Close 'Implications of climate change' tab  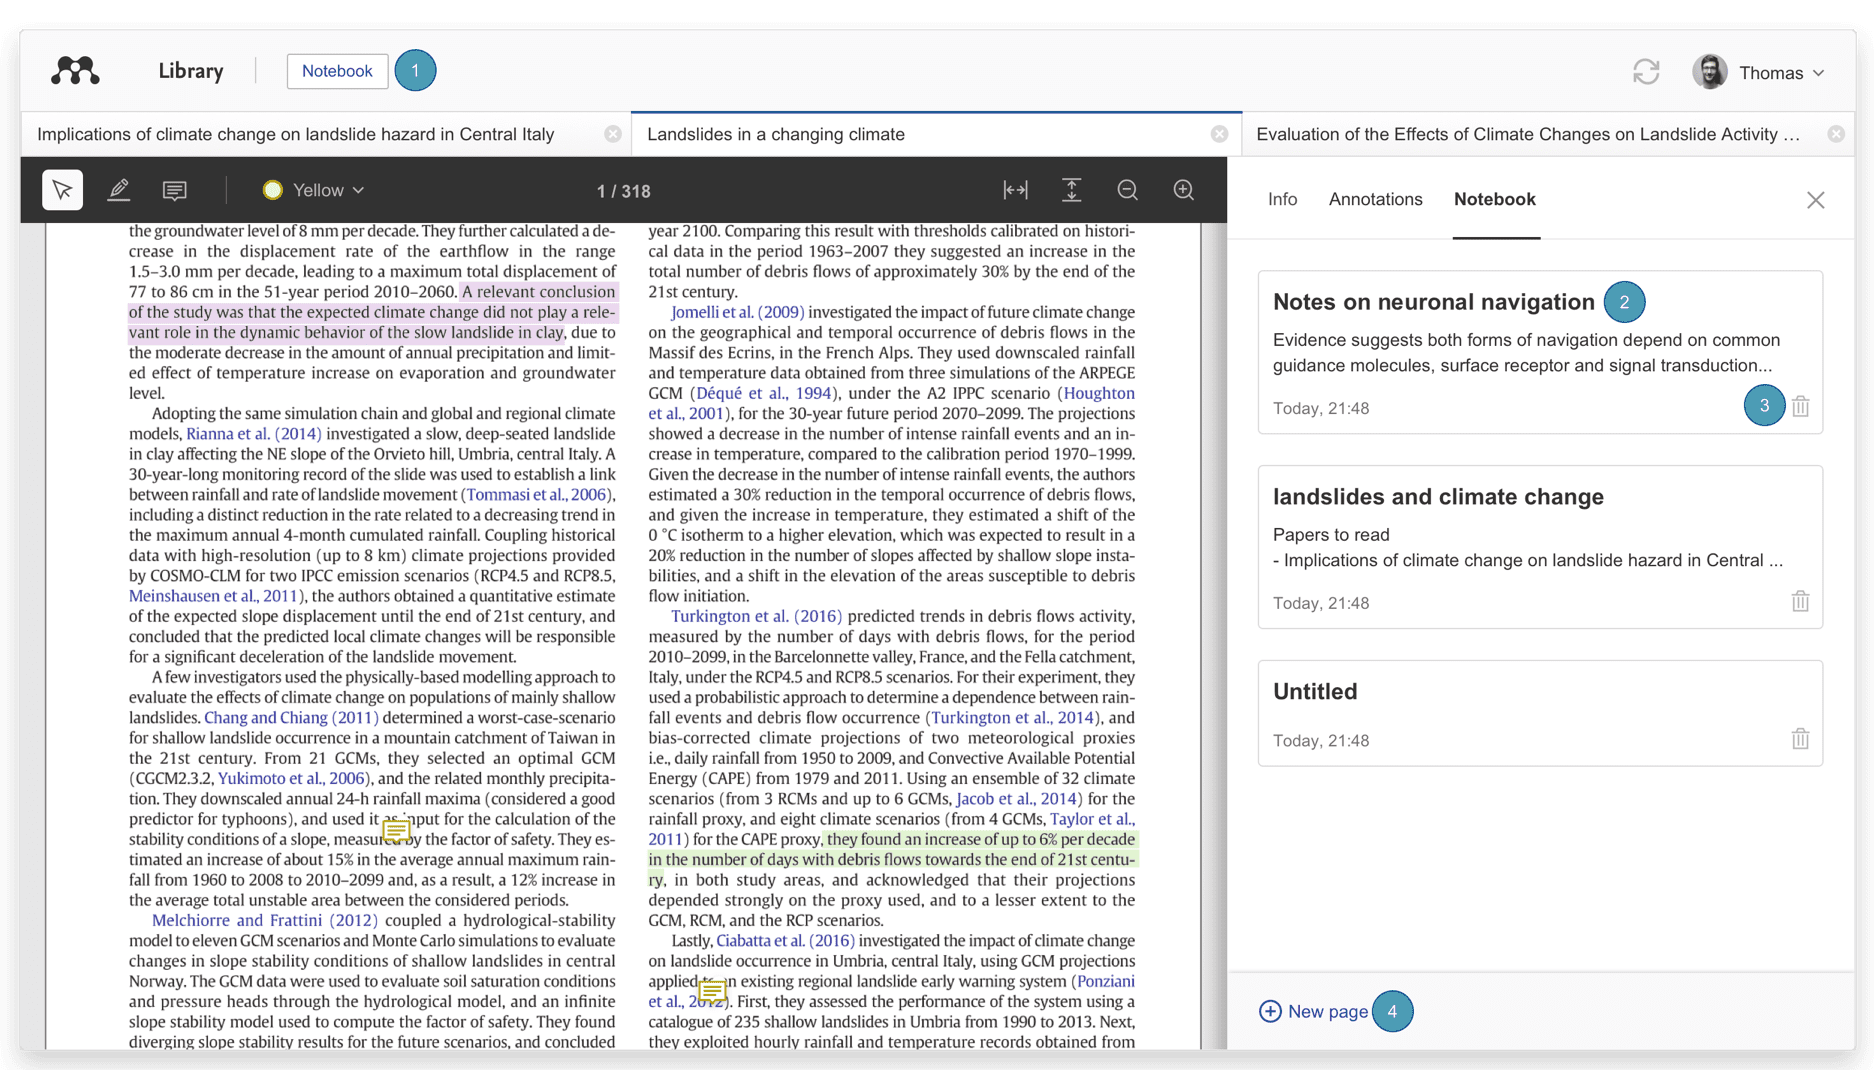pos(613,134)
